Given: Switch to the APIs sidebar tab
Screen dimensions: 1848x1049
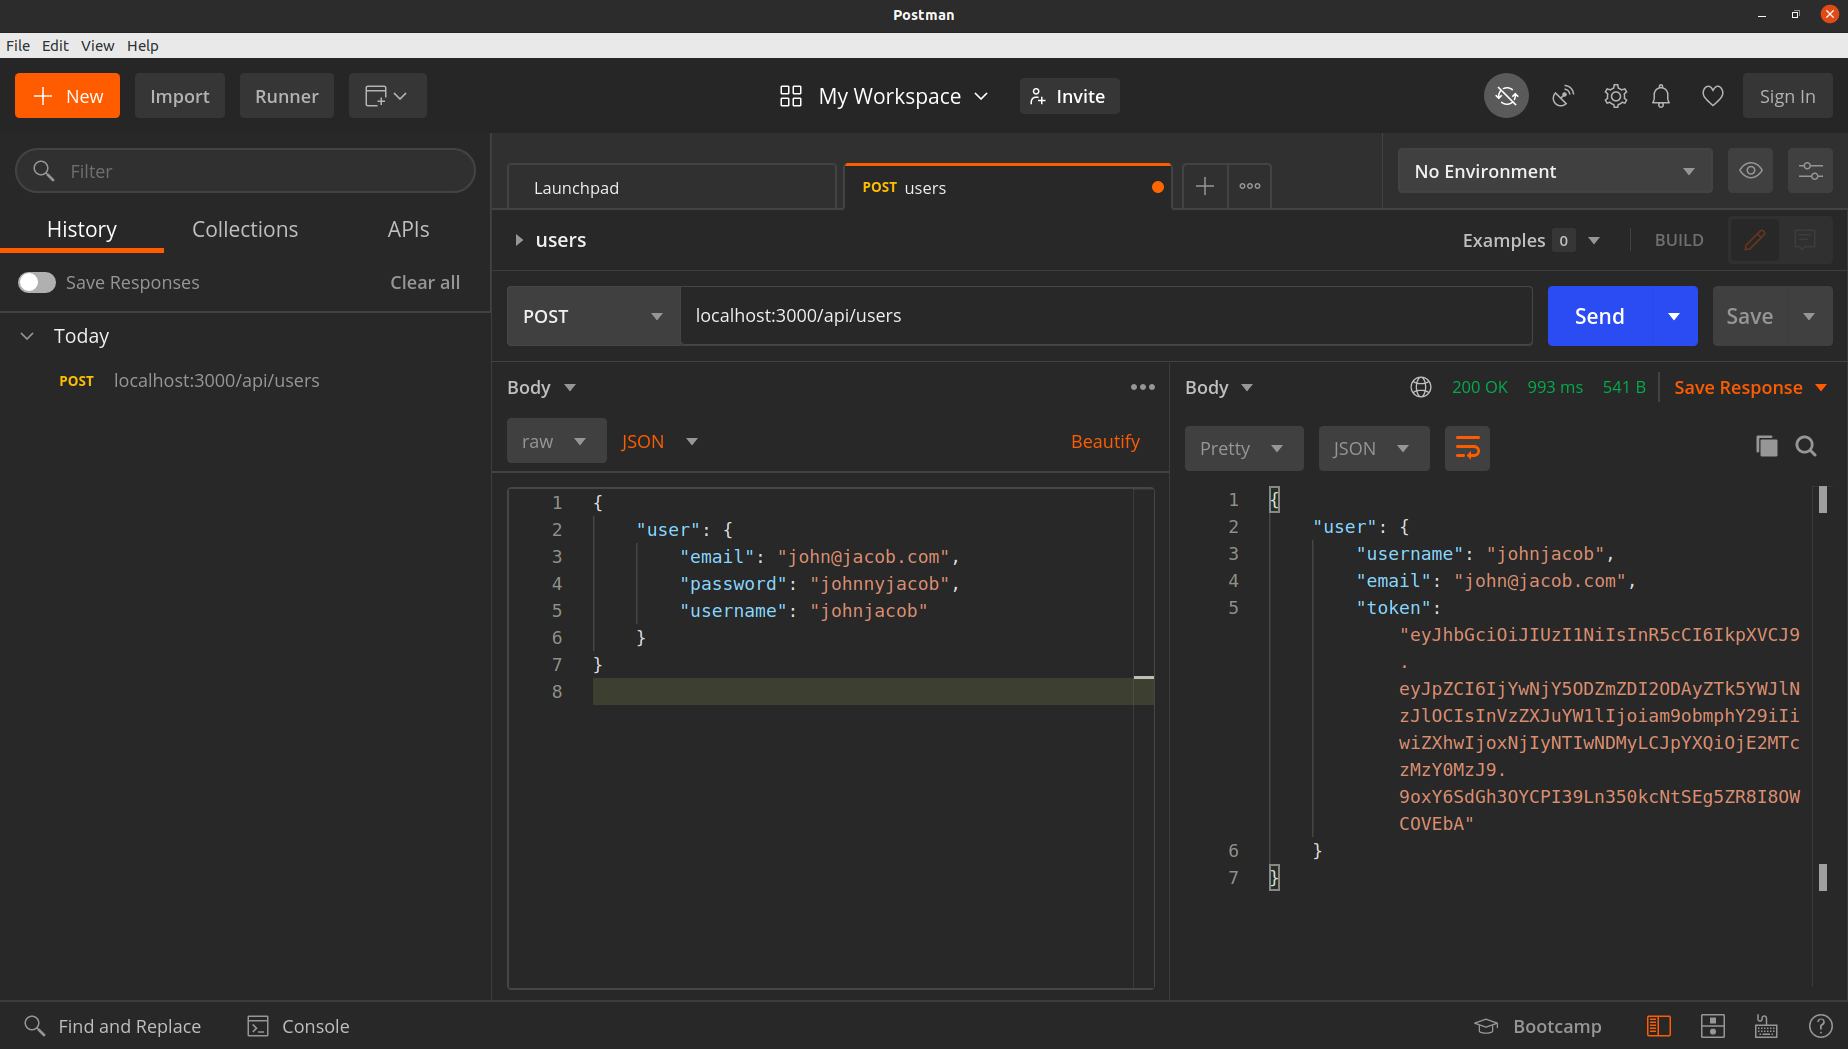Looking at the screenshot, I should point(408,229).
